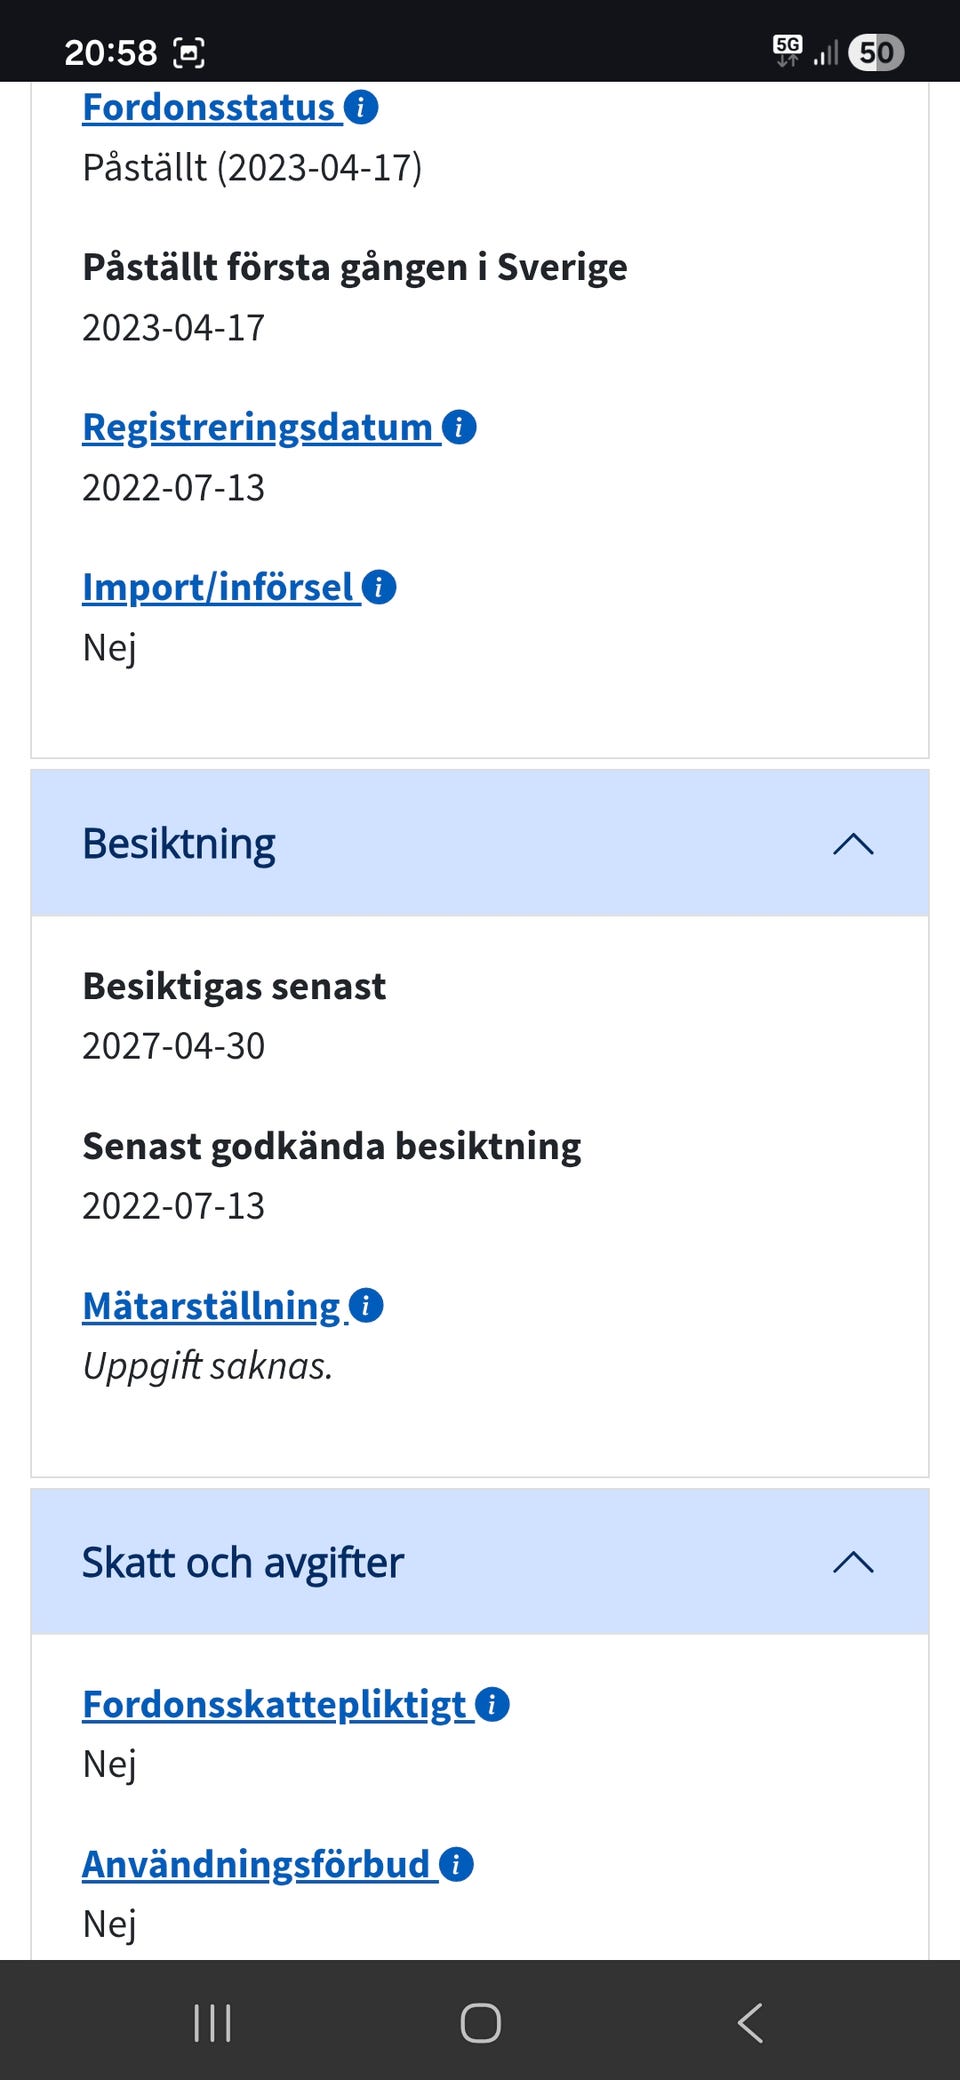Tap the Besiktning section header
Viewport: 960px width, 2080px height.
[180, 844]
